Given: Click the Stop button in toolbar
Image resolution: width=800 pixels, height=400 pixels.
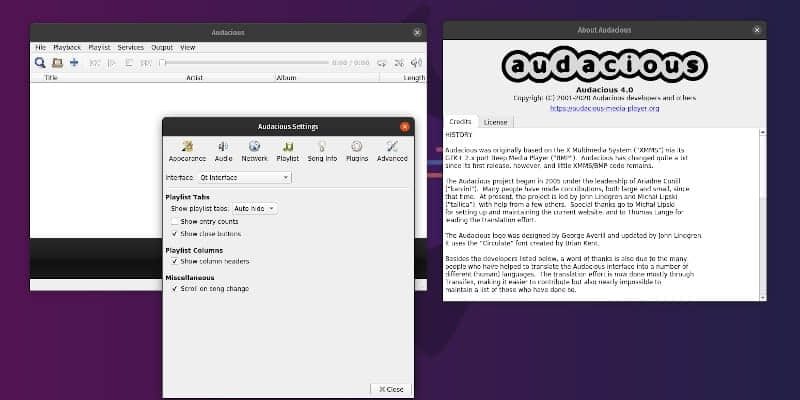Looking at the screenshot, I should (x=129, y=63).
